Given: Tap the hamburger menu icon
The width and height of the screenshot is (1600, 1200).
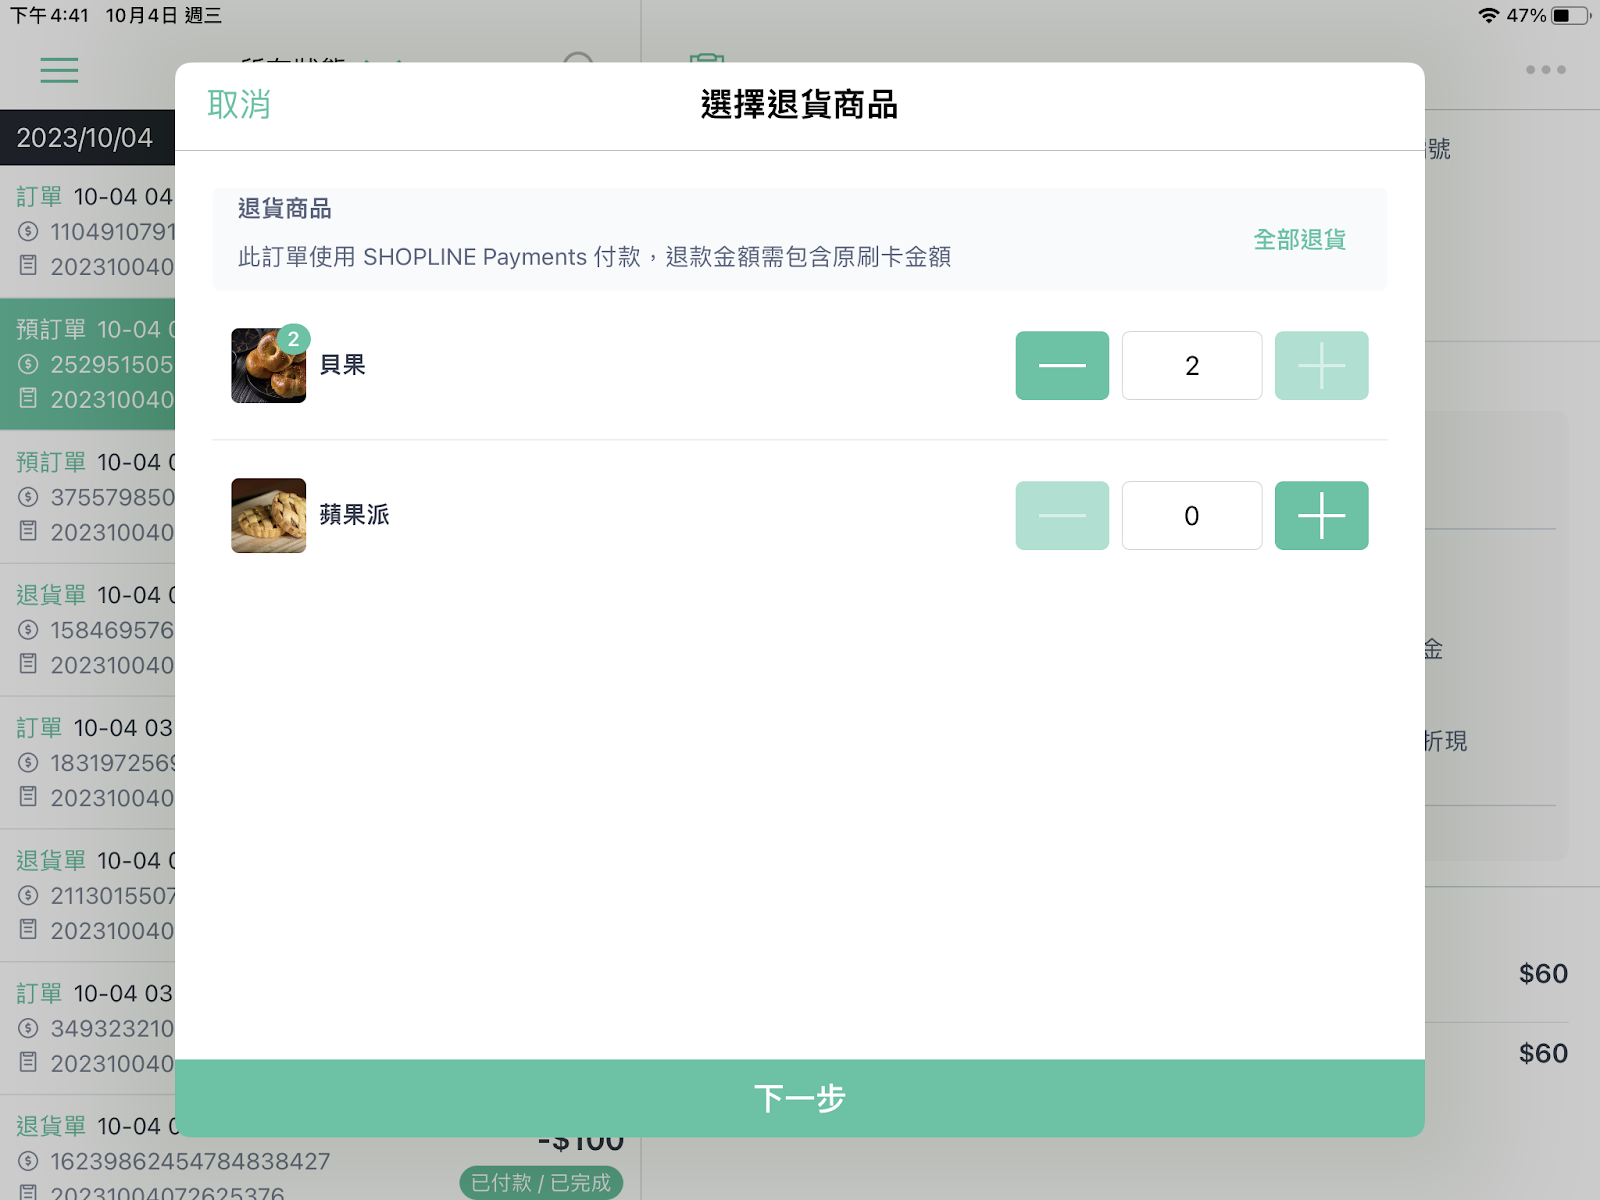Looking at the screenshot, I should 59,70.
